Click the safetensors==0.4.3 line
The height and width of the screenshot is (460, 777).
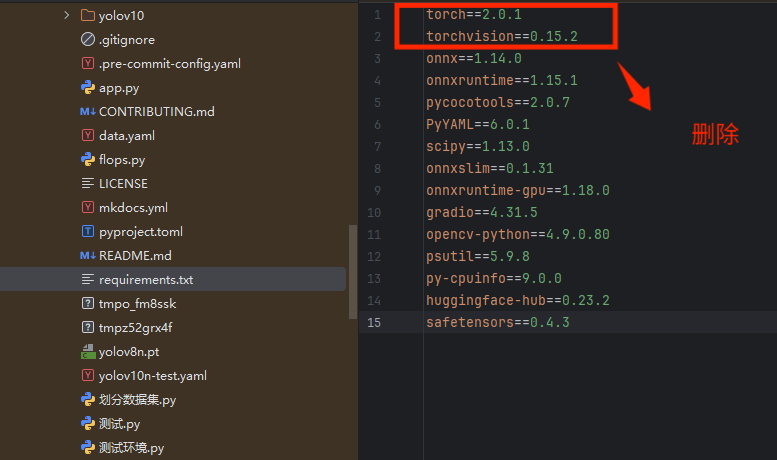tap(498, 322)
